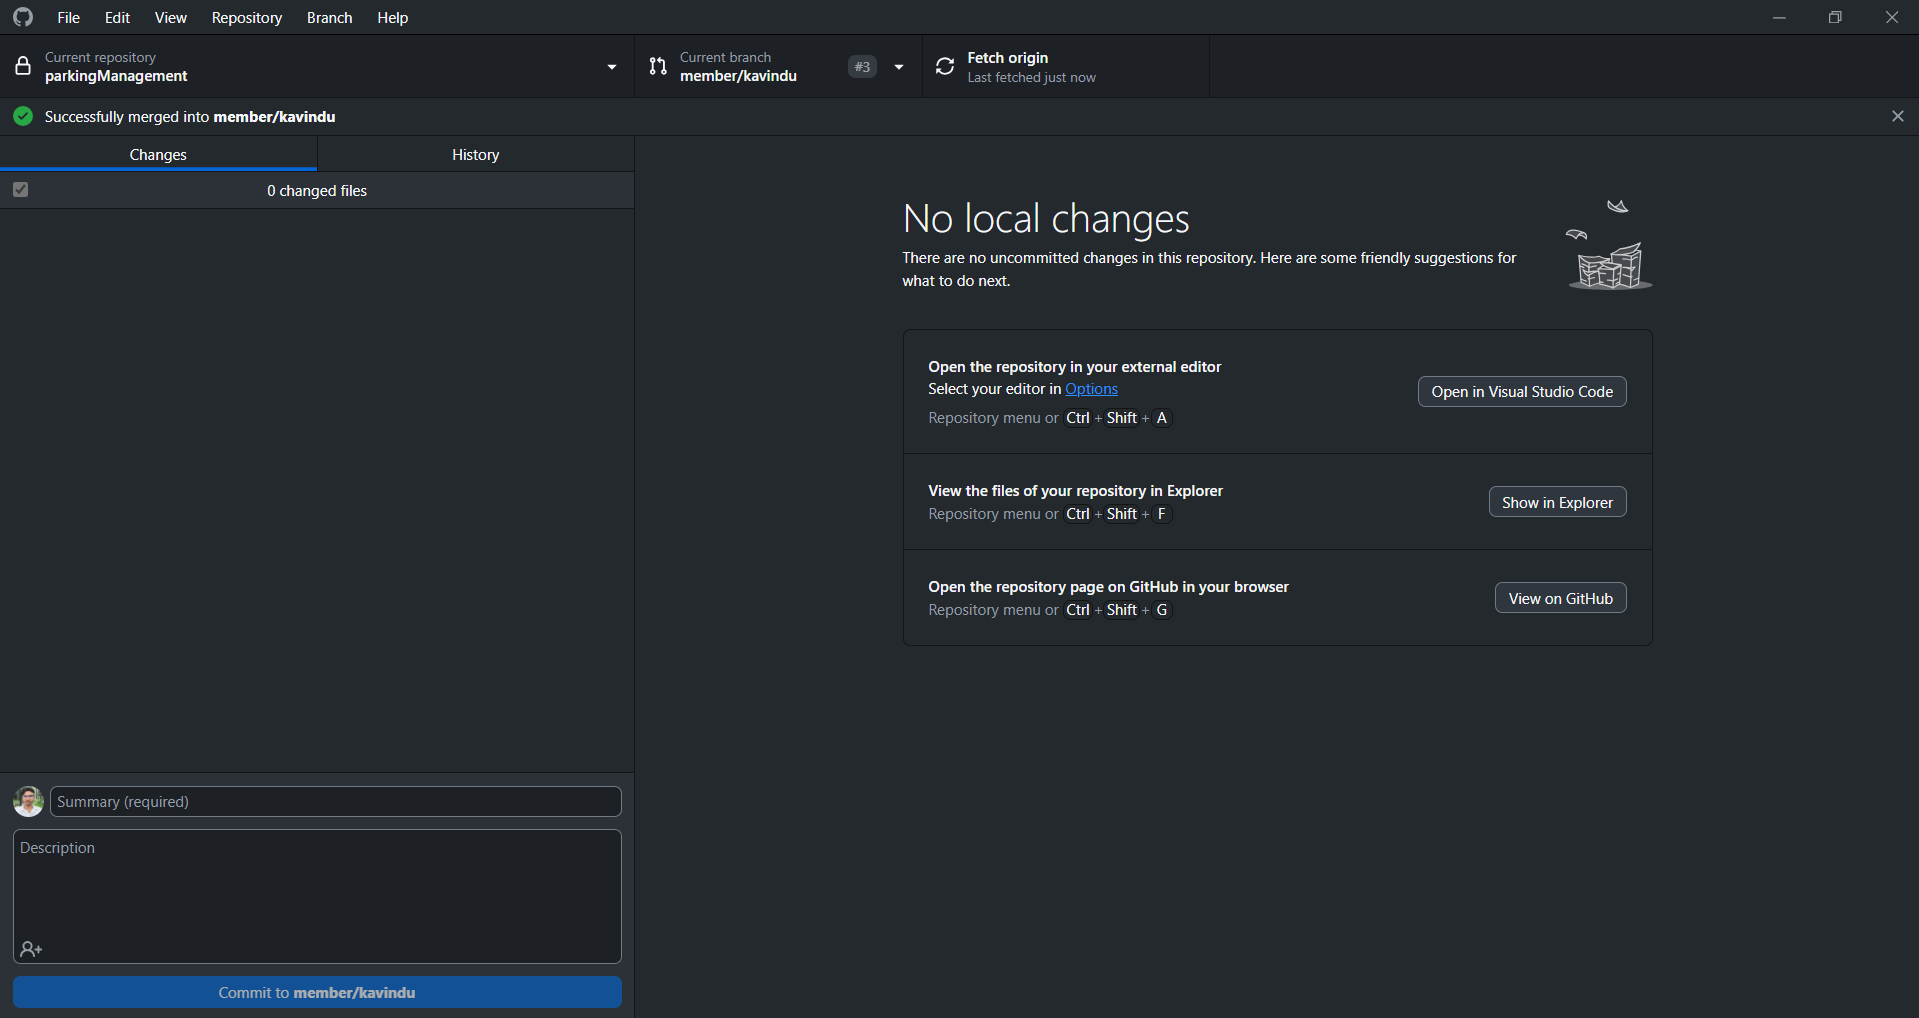Click the GitHub Desktop logo icon
Screen dimensions: 1919x1018
pyautogui.click(x=23, y=17)
